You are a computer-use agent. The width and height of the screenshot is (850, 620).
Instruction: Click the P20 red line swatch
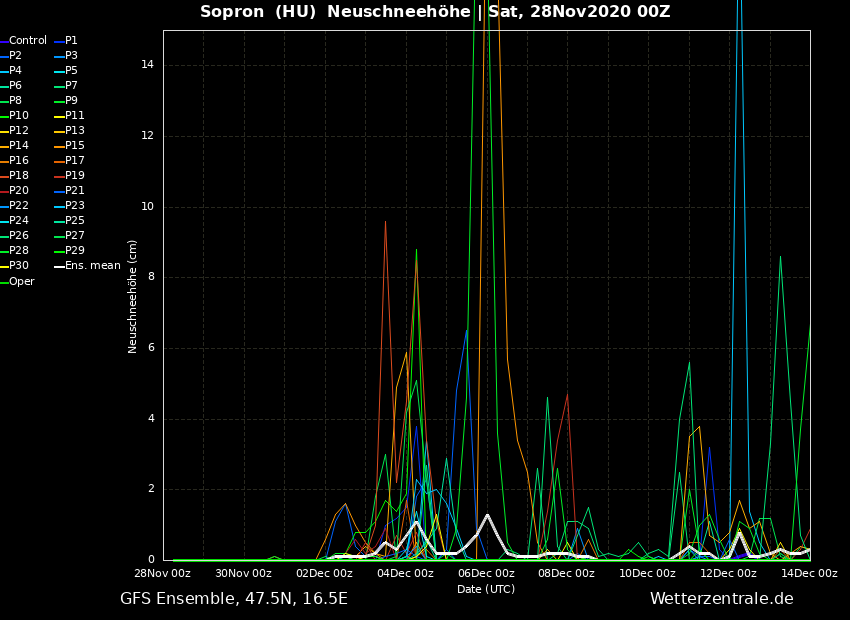click(4, 191)
